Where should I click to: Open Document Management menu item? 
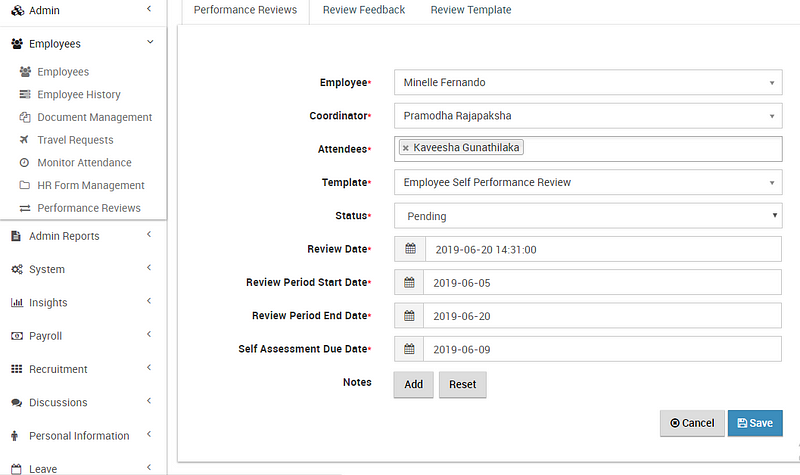tap(95, 117)
